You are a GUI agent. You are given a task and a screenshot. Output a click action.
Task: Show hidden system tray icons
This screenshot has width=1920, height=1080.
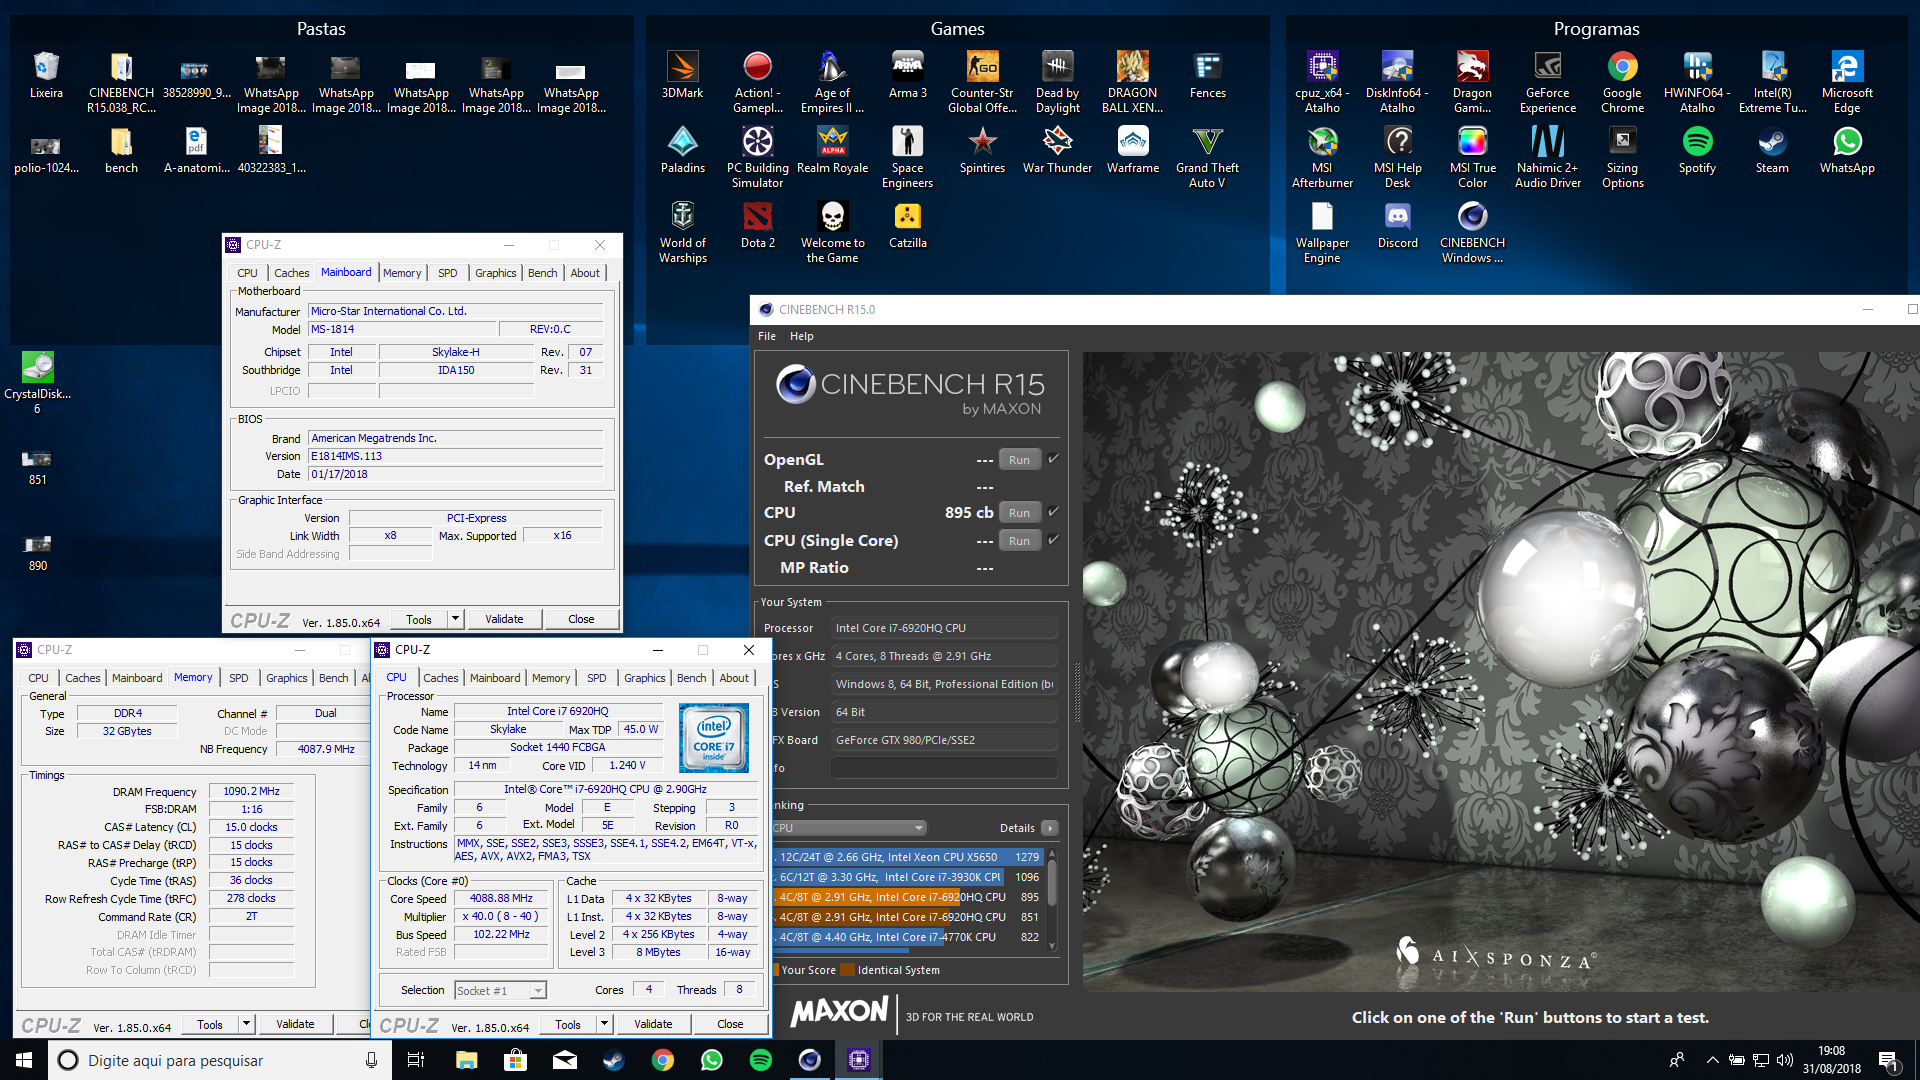point(1712,1060)
